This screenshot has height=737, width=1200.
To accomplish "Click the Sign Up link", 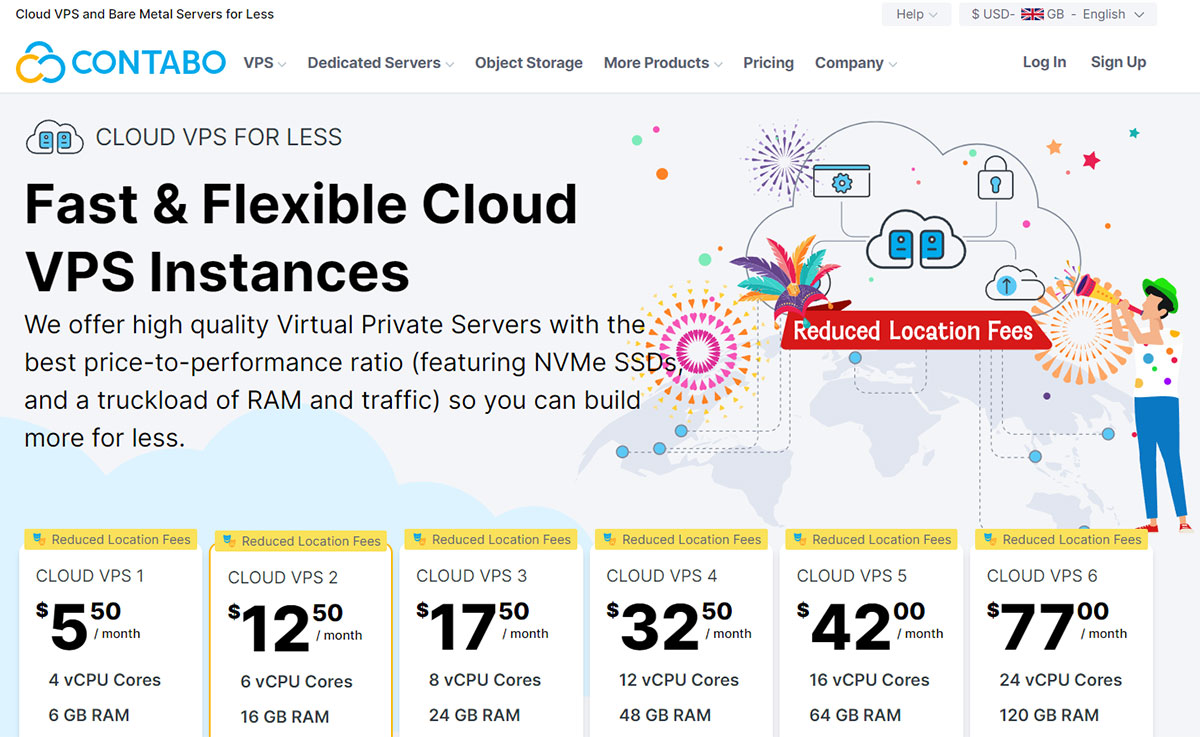I will pos(1118,62).
